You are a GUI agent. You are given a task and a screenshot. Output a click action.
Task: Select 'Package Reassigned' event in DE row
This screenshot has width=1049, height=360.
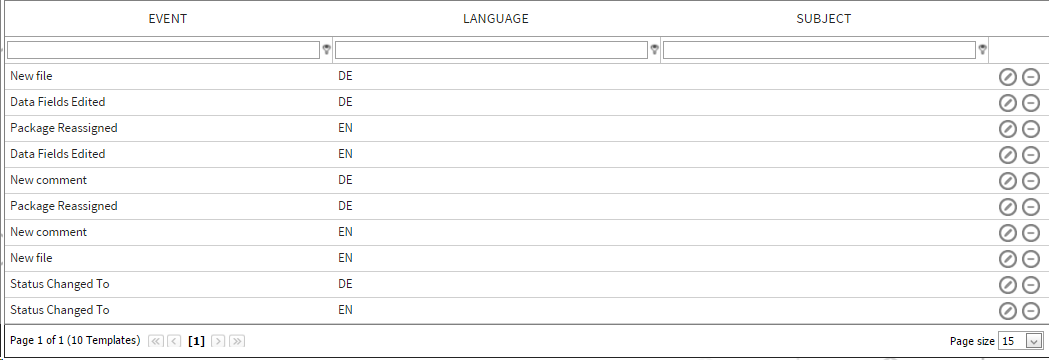pyautogui.click(x=64, y=205)
